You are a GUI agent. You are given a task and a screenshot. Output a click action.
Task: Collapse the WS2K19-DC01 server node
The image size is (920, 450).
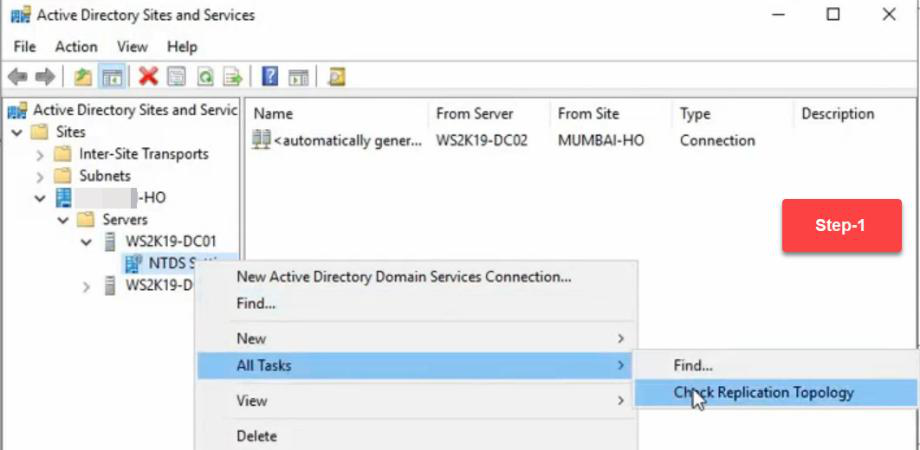click(87, 243)
